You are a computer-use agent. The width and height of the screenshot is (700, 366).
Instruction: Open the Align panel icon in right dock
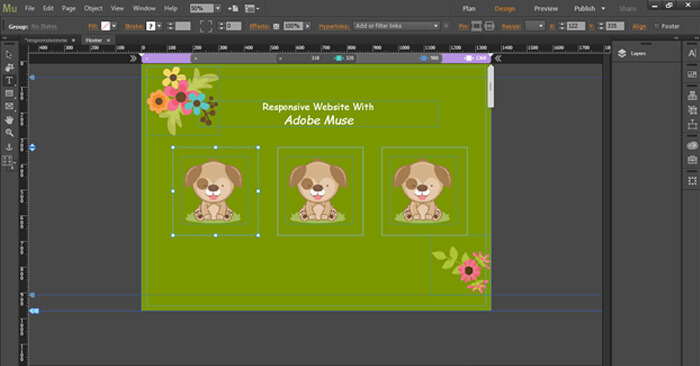(x=692, y=95)
